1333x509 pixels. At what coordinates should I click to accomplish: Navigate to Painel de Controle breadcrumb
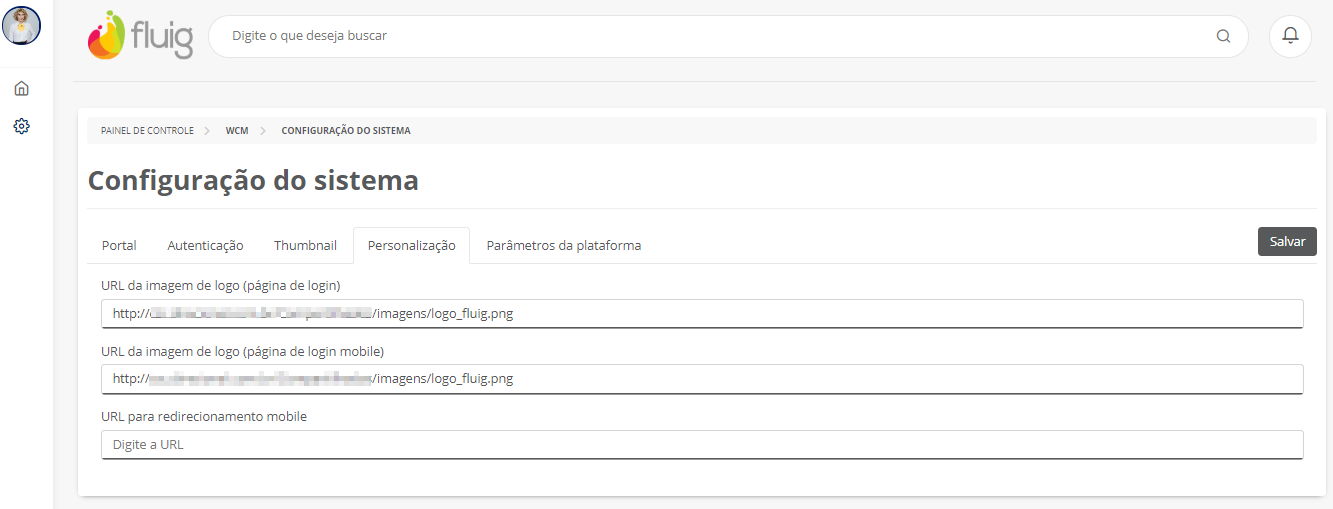[x=147, y=131]
